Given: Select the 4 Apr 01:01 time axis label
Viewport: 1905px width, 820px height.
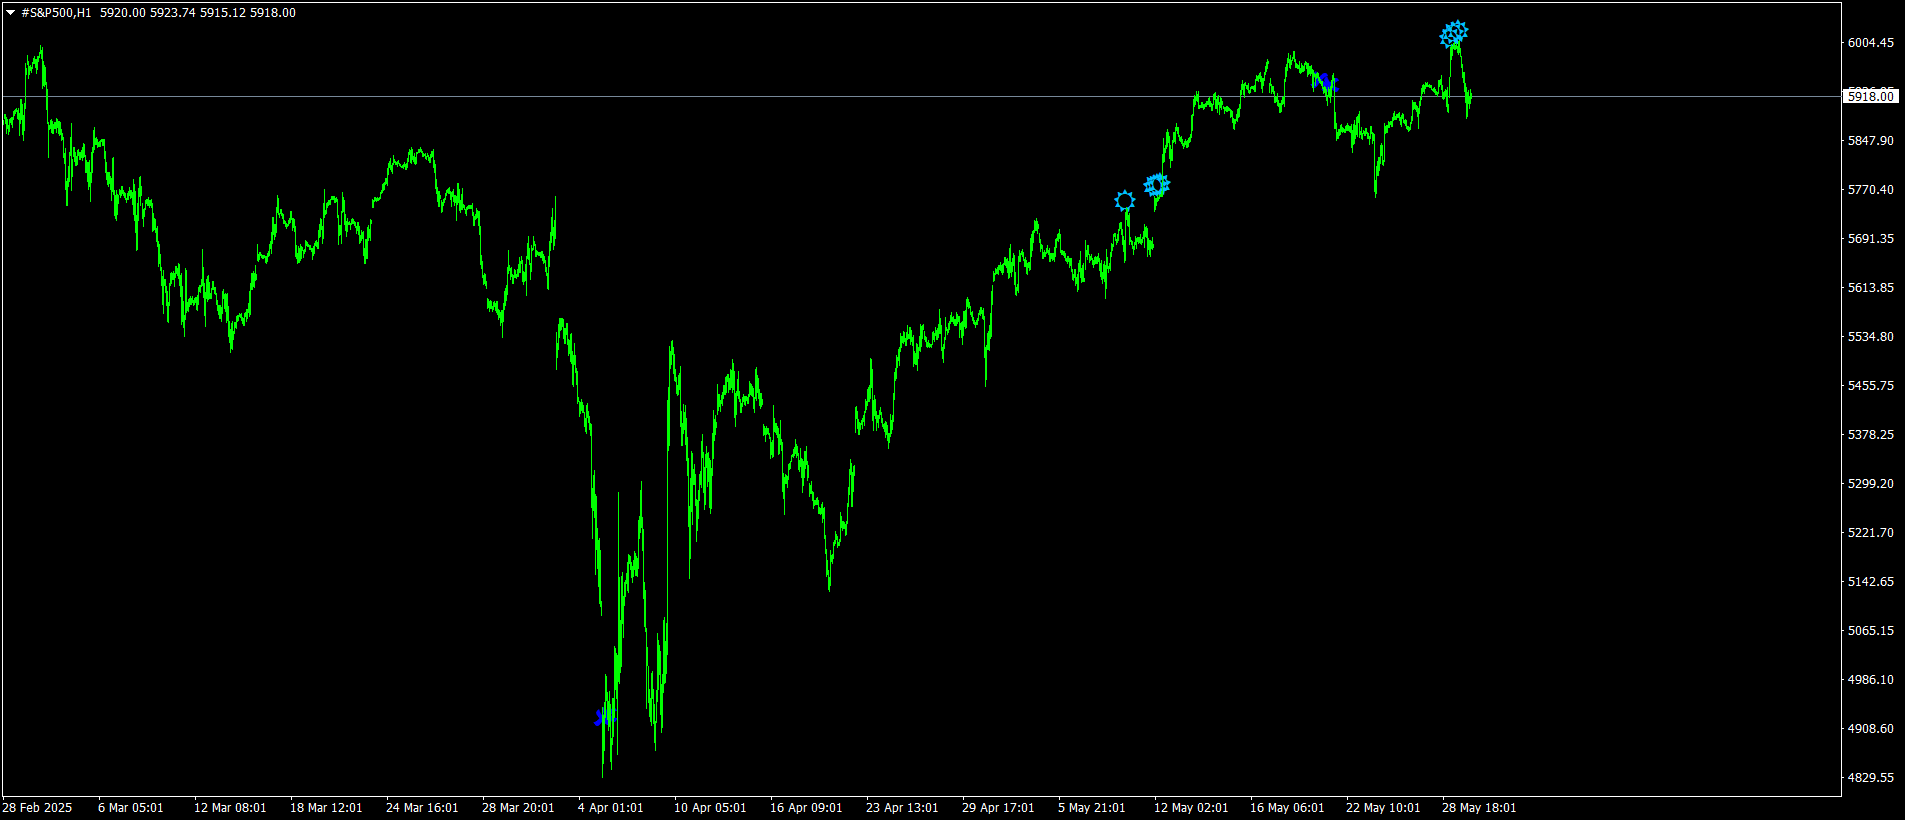Looking at the screenshot, I should click(x=610, y=808).
